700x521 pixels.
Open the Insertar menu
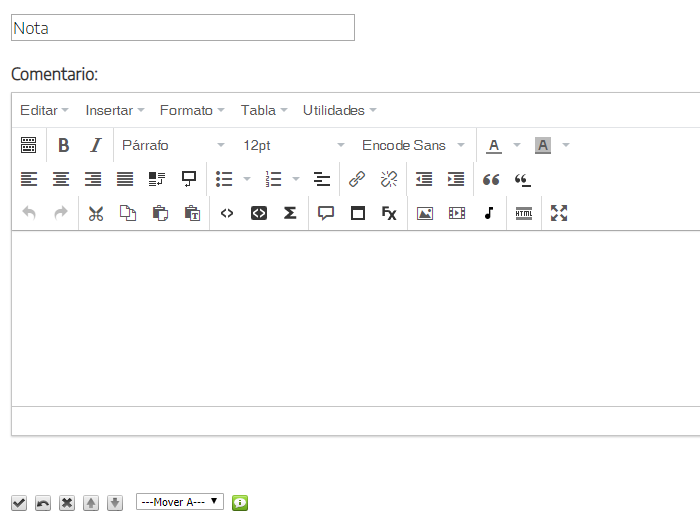115,110
